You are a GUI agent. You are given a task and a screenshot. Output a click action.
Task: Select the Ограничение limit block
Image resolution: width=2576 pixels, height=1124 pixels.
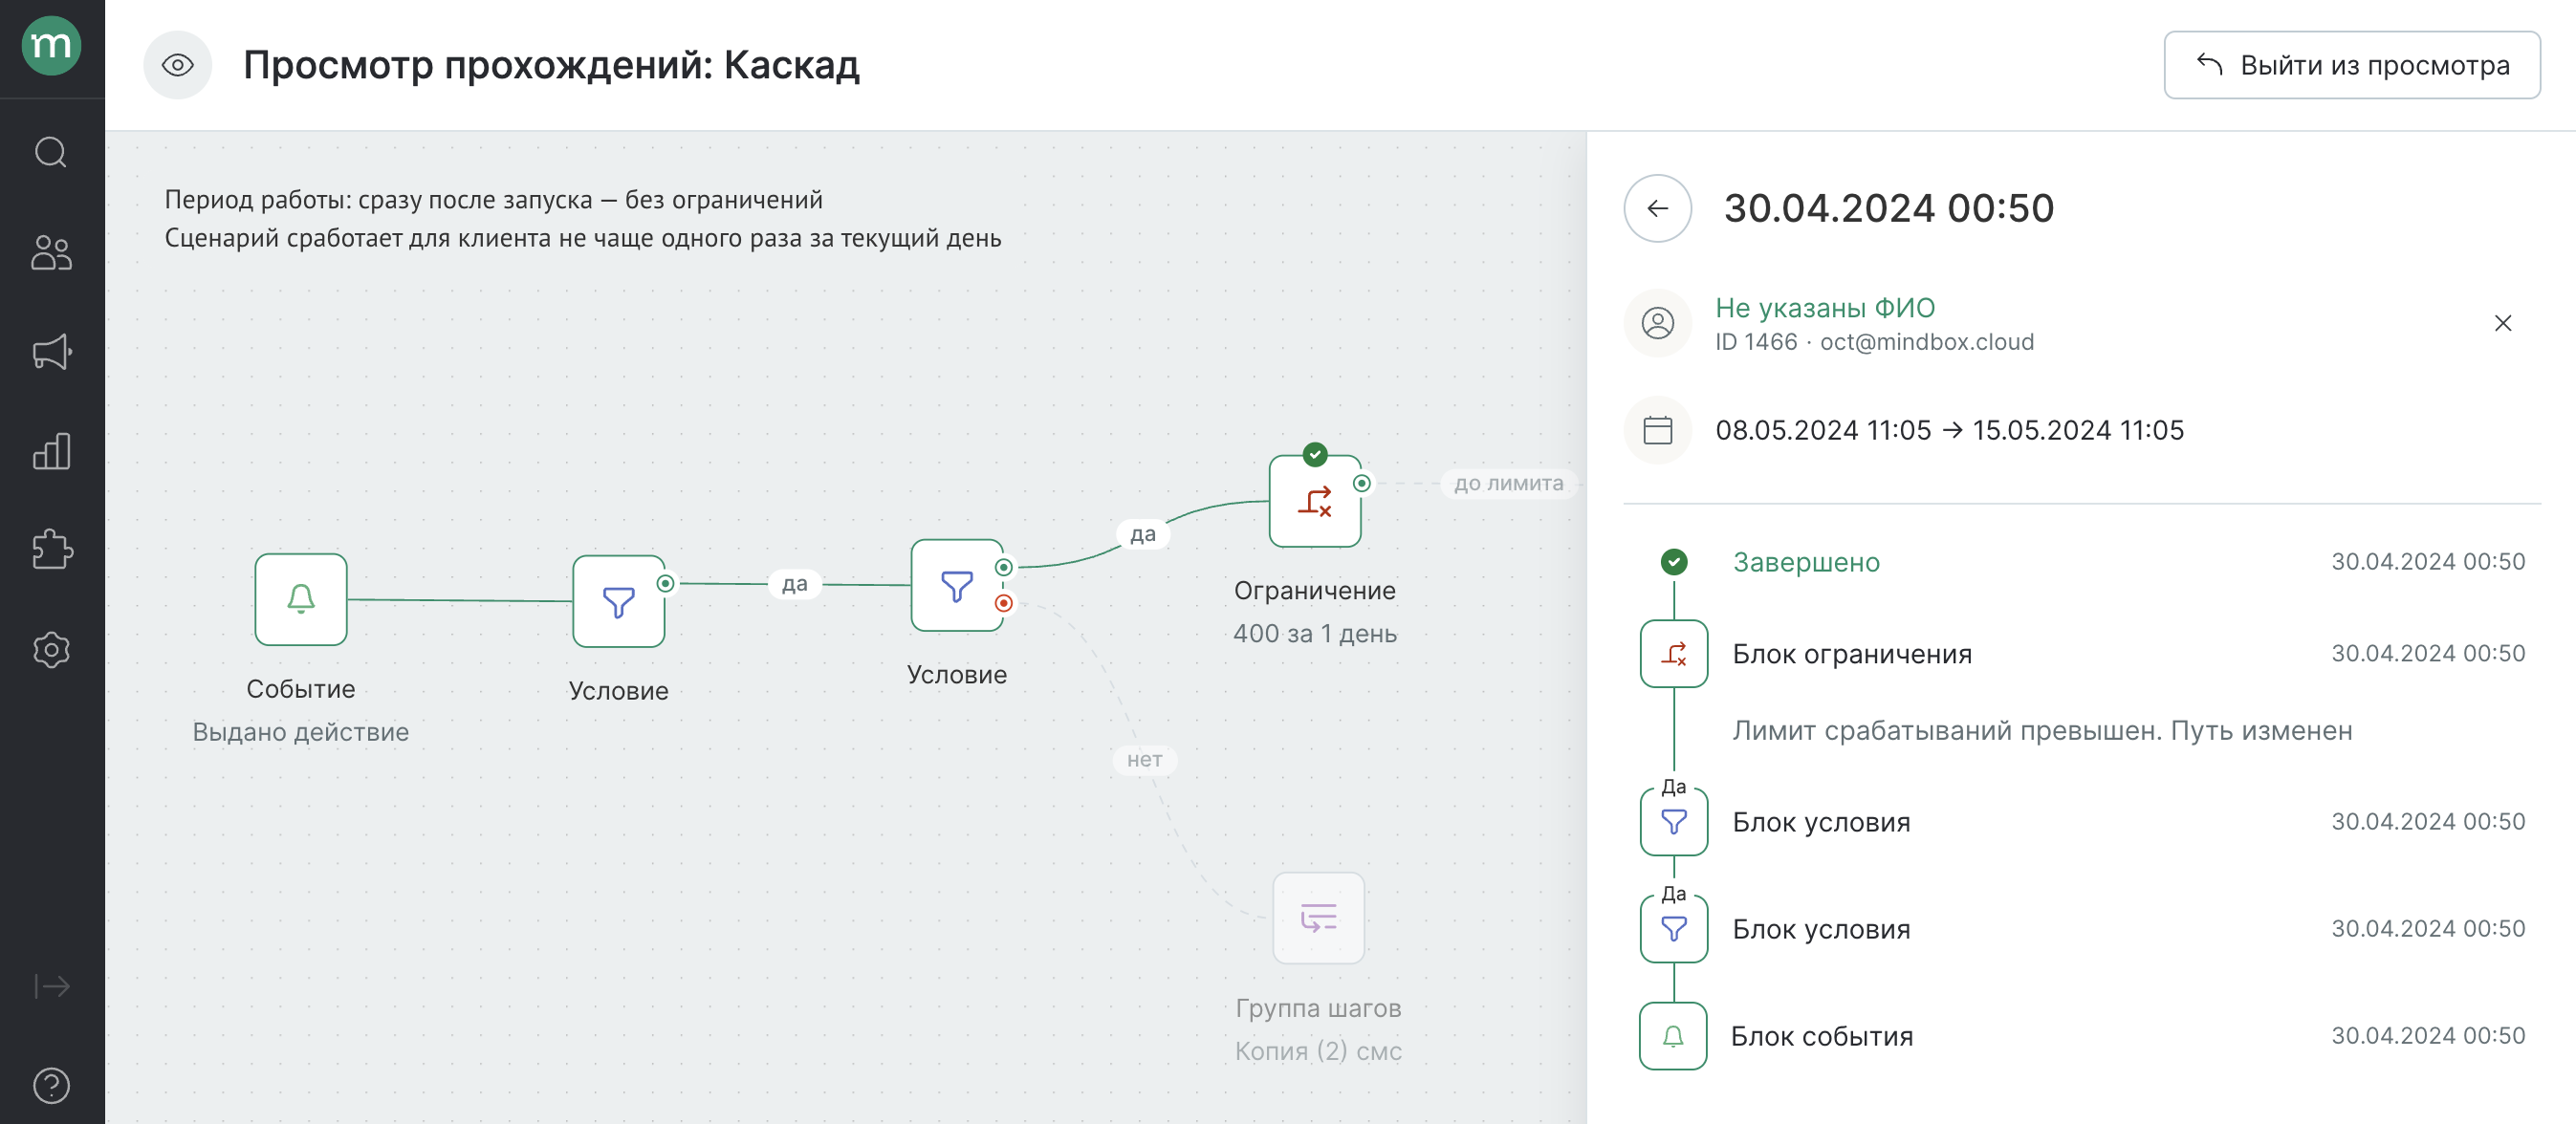pos(1314,501)
